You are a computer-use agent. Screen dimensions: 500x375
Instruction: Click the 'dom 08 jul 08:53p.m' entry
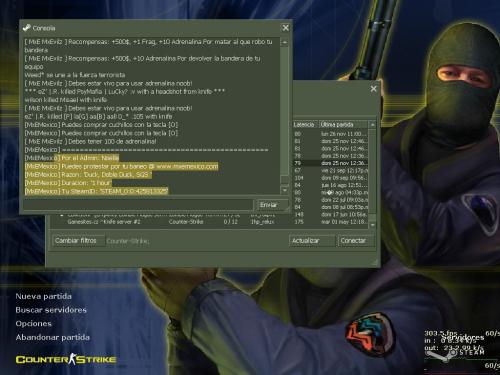pyautogui.click(x=344, y=207)
